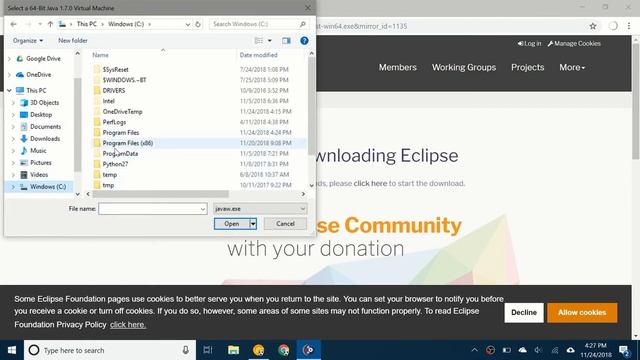Click This PC in address breadcrumb
The height and width of the screenshot is (360, 640).
pos(87,24)
